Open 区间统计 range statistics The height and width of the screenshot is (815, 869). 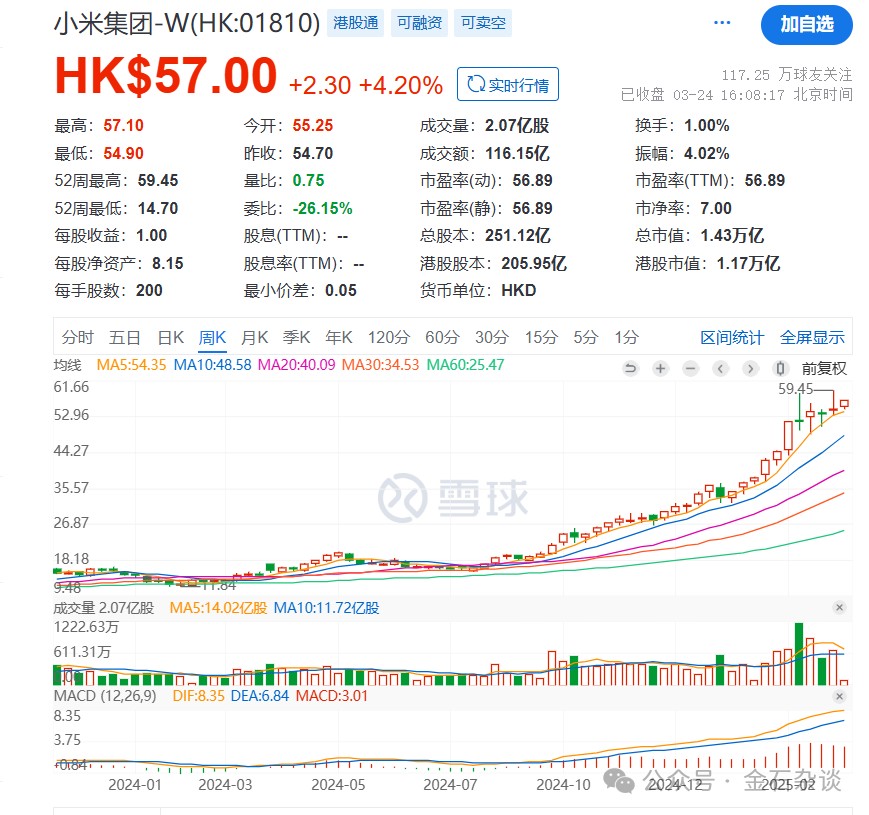coord(732,337)
